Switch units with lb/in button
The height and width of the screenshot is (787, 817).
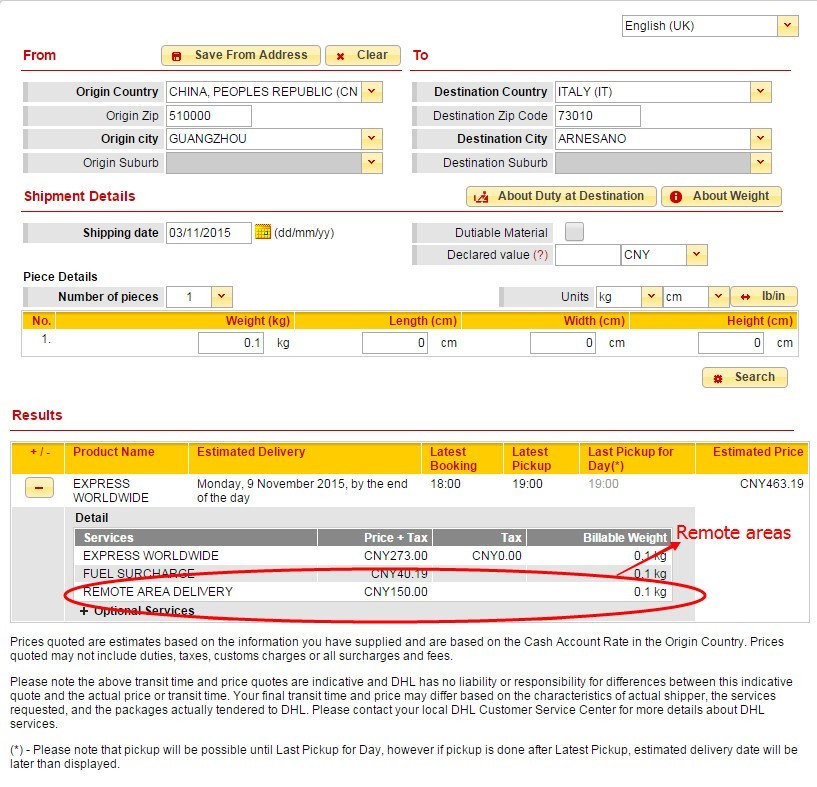click(763, 297)
